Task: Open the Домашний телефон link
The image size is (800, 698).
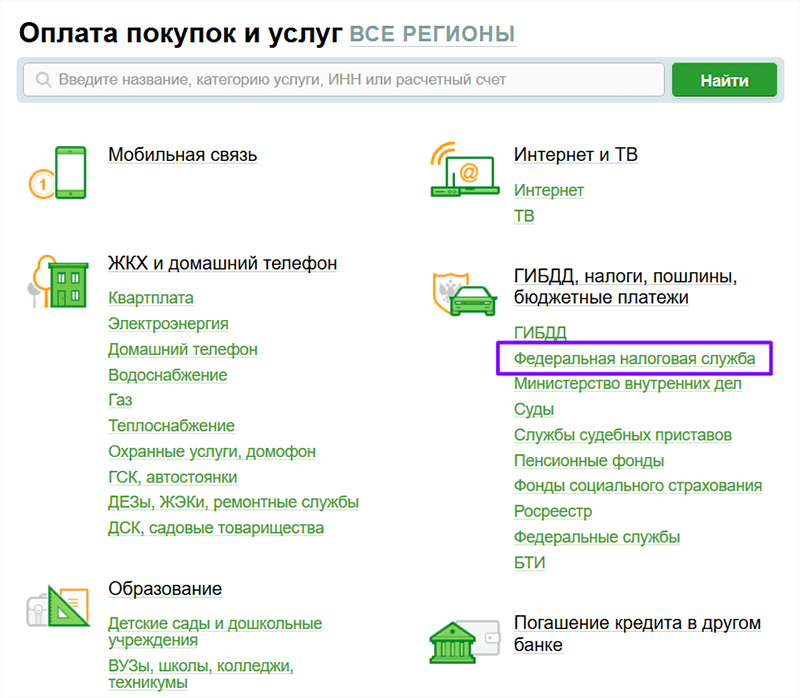Action: tap(183, 350)
